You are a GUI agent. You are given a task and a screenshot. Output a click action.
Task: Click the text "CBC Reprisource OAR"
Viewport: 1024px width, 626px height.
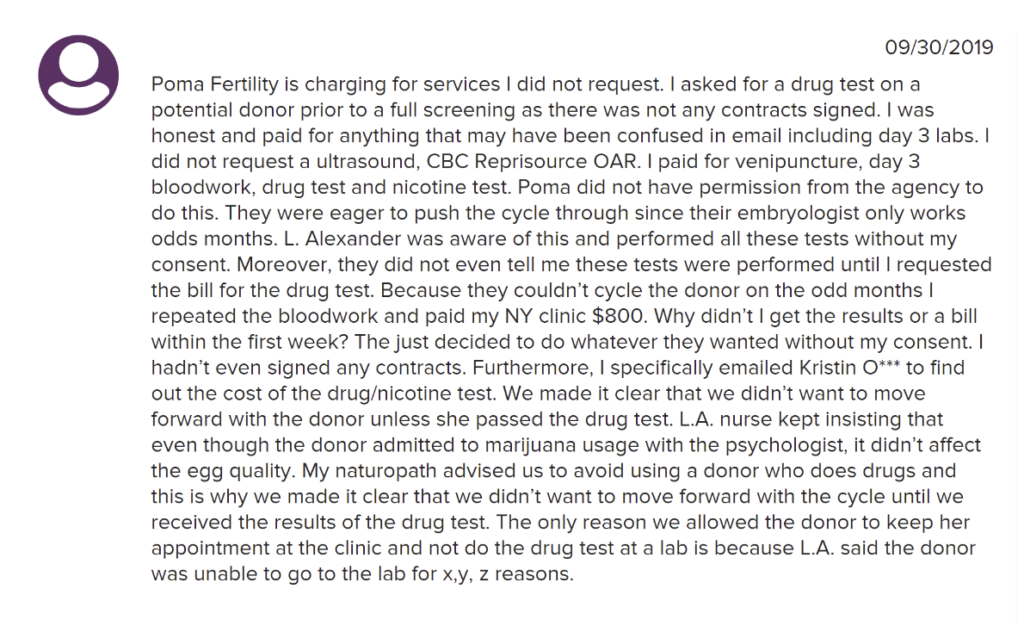[531, 161]
